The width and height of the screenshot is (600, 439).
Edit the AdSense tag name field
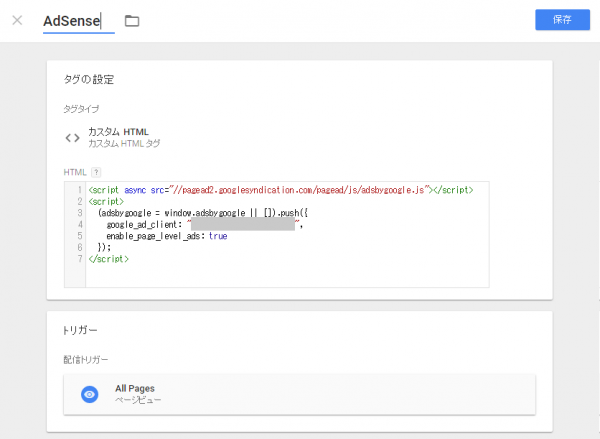[x=78, y=21]
